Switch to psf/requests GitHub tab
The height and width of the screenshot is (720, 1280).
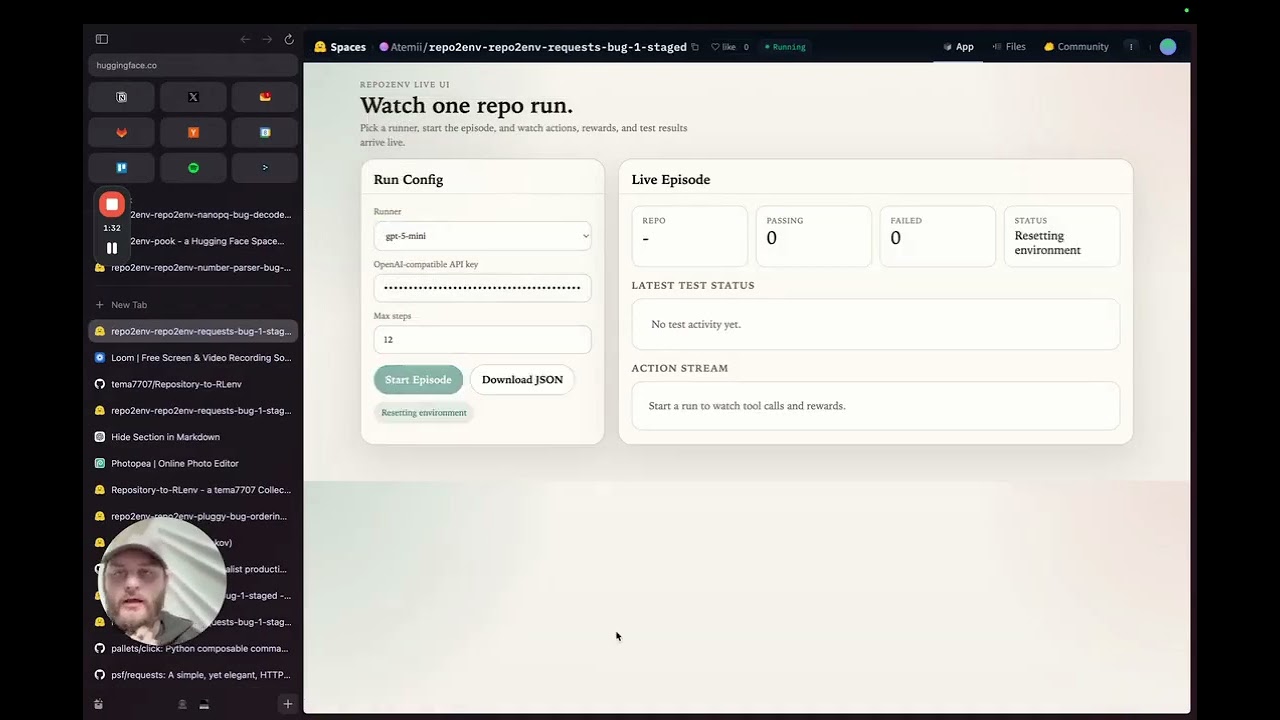point(193,675)
